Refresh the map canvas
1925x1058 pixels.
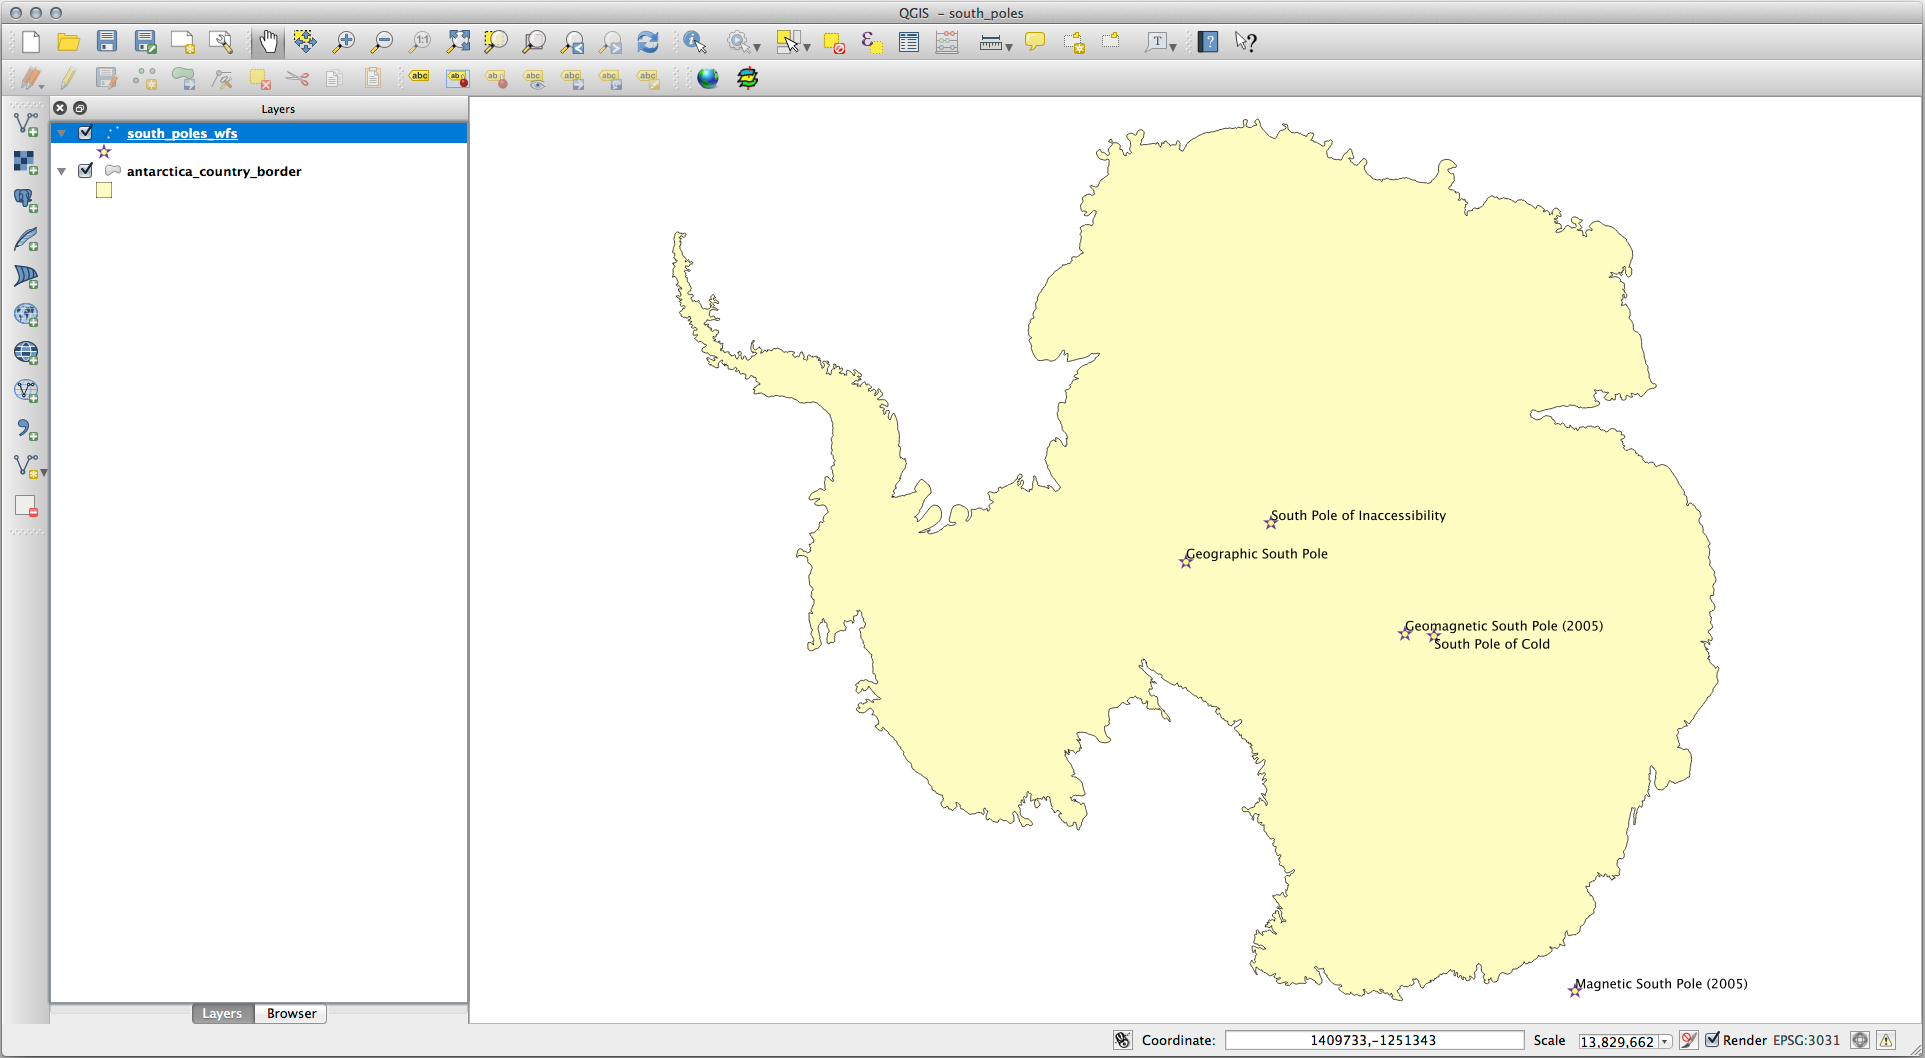click(x=648, y=42)
